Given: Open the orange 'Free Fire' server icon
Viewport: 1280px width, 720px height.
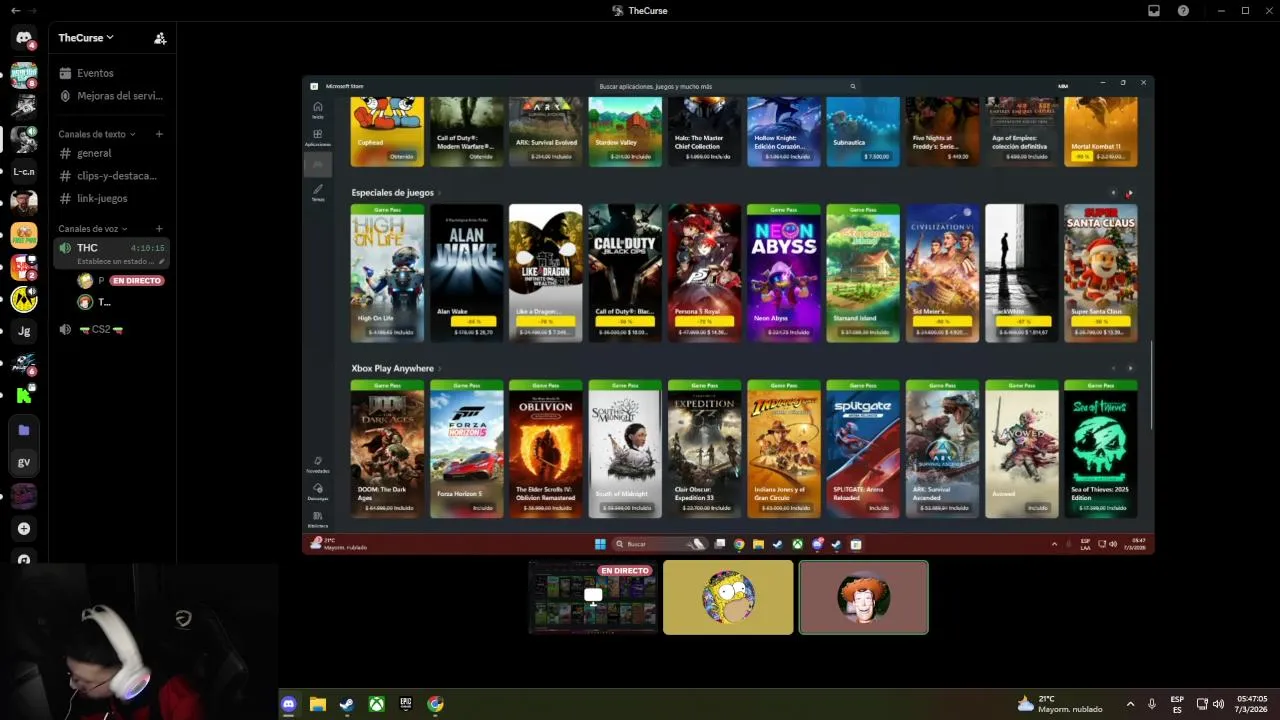Looking at the screenshot, I should pyautogui.click(x=24, y=235).
